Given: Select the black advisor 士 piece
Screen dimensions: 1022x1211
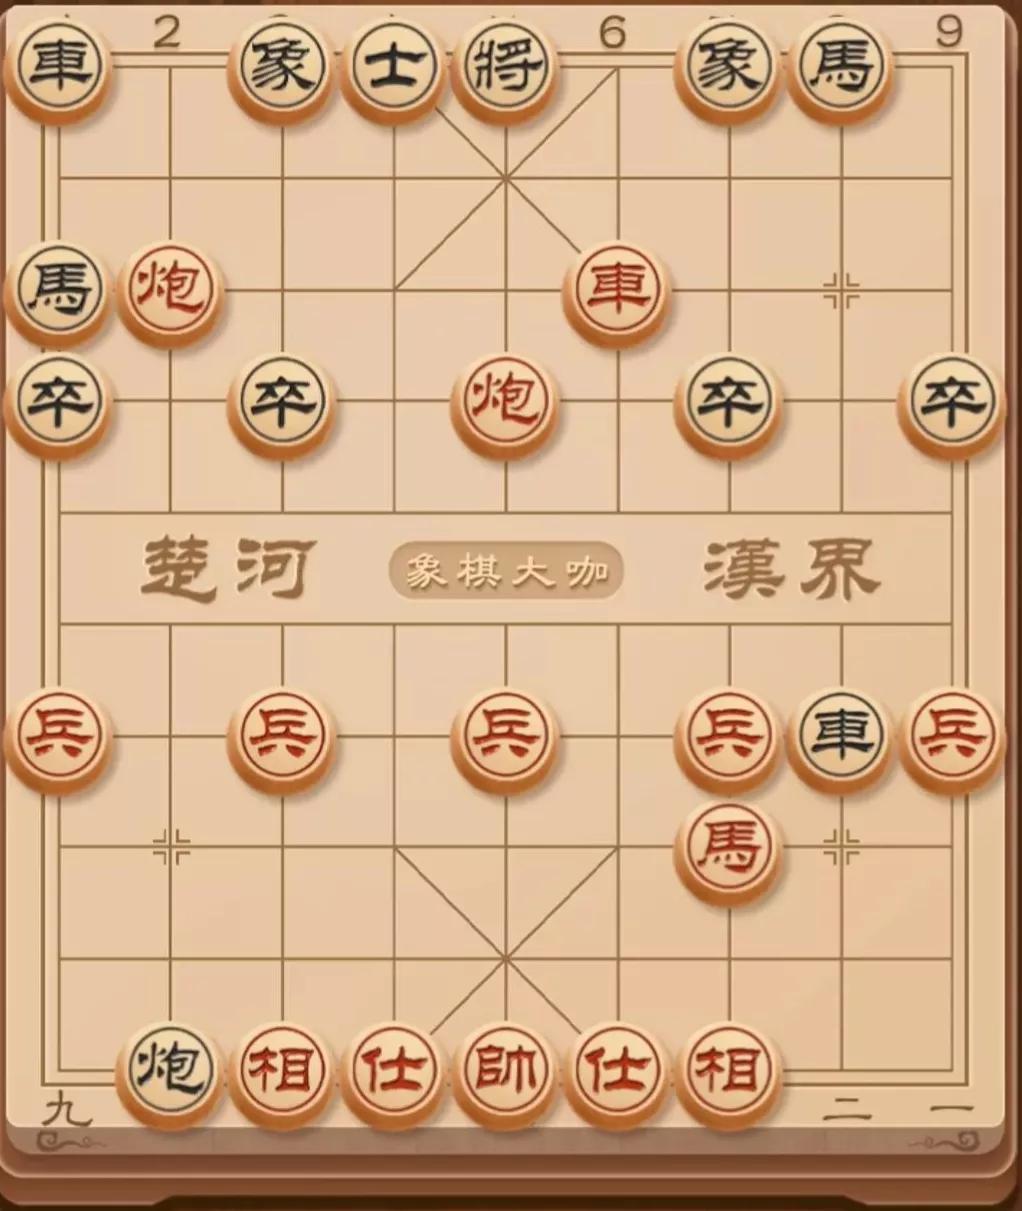Looking at the screenshot, I should 393,68.
